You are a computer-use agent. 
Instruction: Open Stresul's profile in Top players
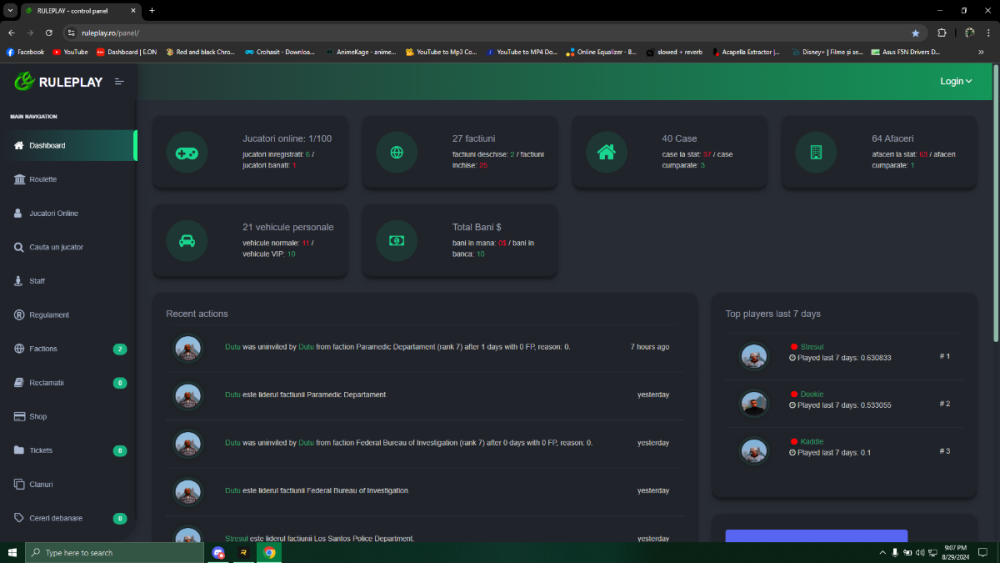click(x=811, y=347)
